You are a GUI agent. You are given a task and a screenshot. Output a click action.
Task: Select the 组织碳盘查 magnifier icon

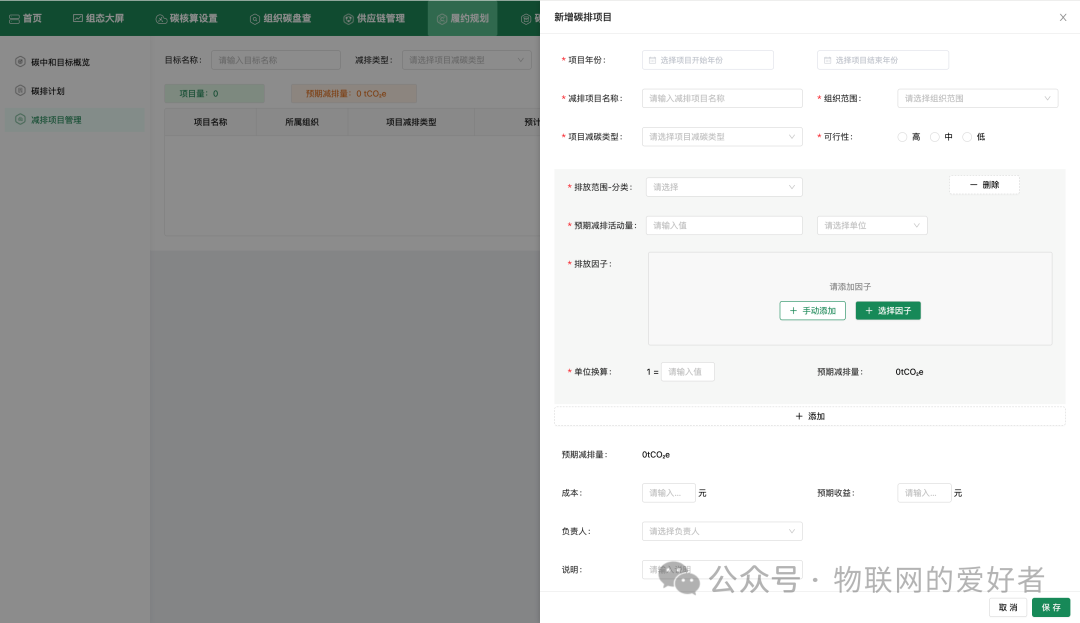(x=257, y=17)
